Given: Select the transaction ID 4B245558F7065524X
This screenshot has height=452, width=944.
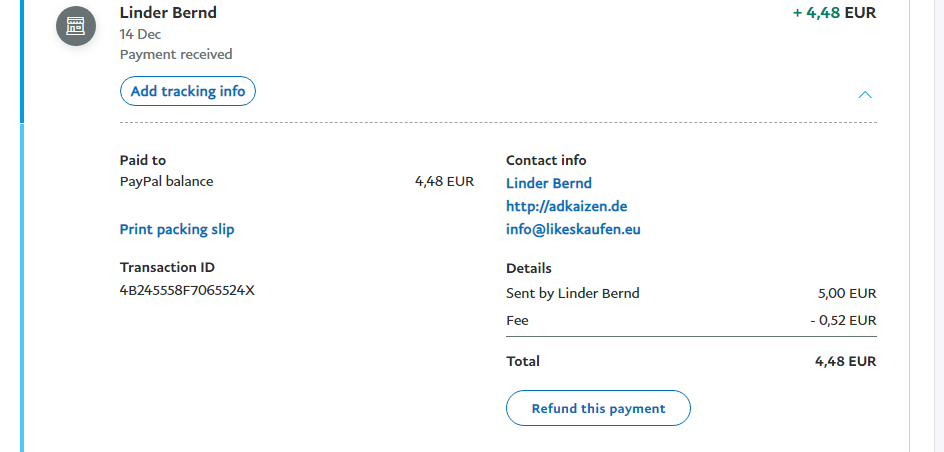Looking at the screenshot, I should pos(187,291).
